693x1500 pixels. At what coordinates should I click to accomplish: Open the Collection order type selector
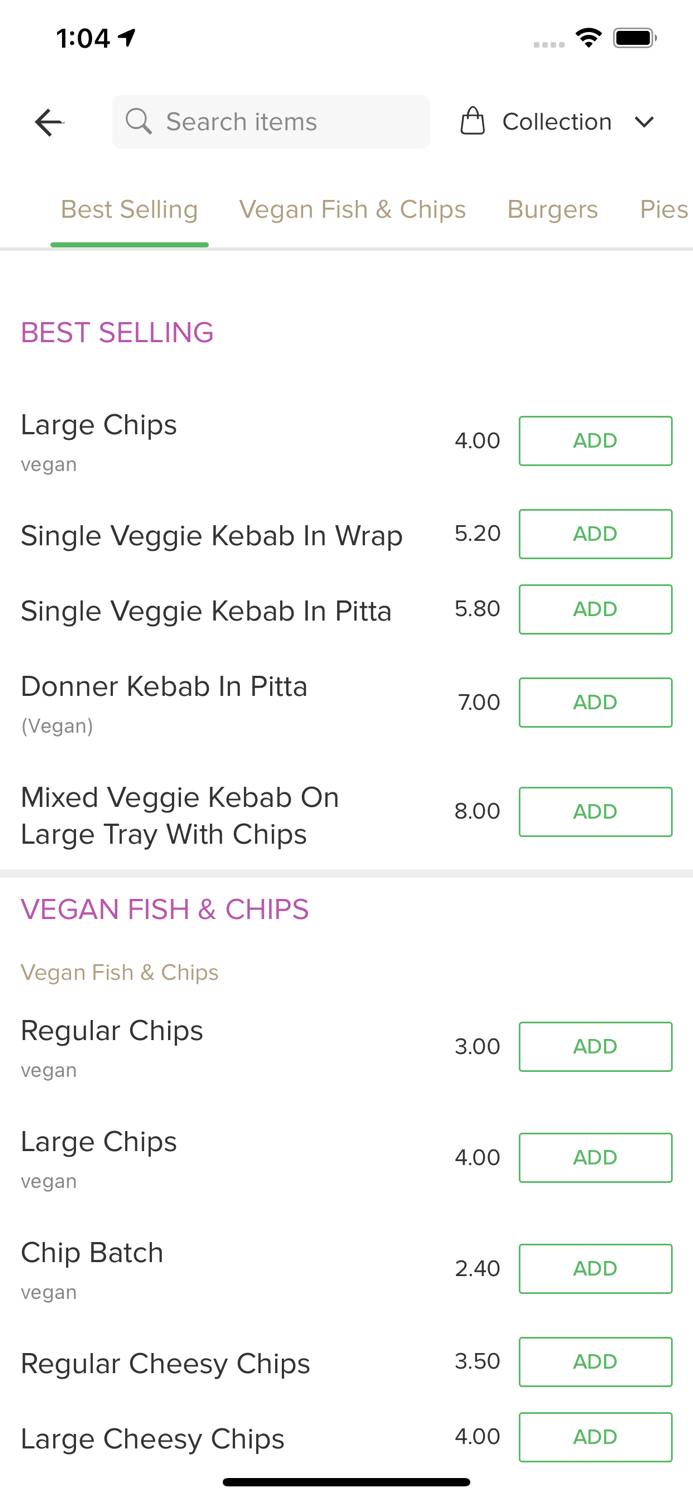tap(556, 122)
